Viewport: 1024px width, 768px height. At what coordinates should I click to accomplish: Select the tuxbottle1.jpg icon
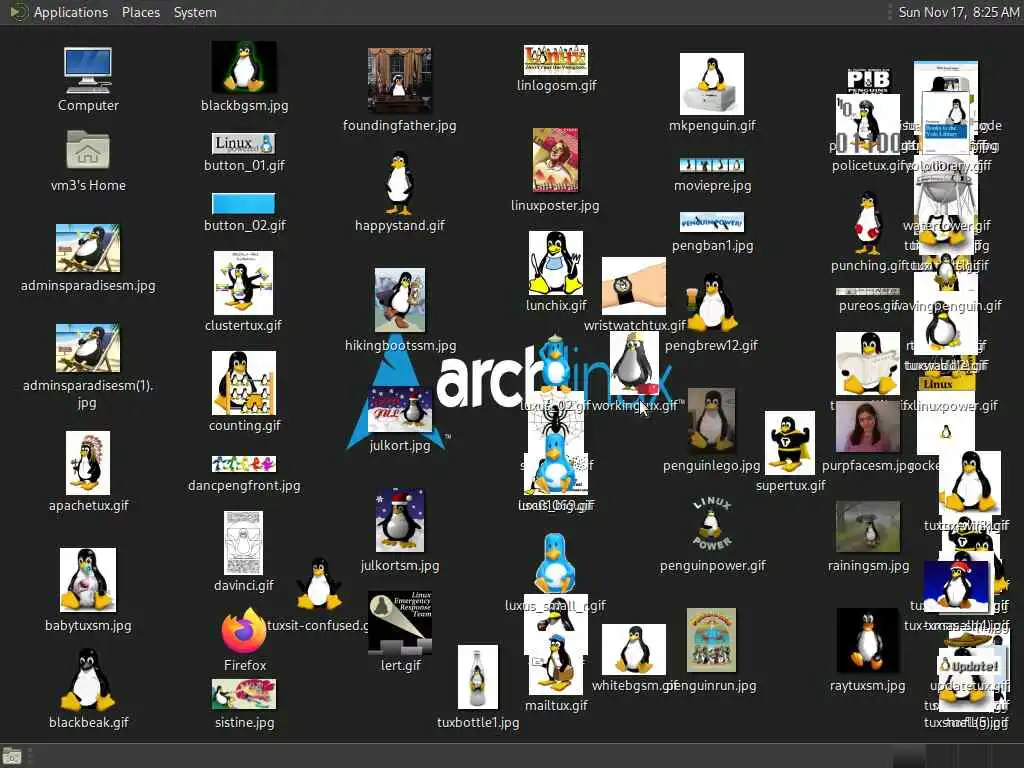(477, 677)
